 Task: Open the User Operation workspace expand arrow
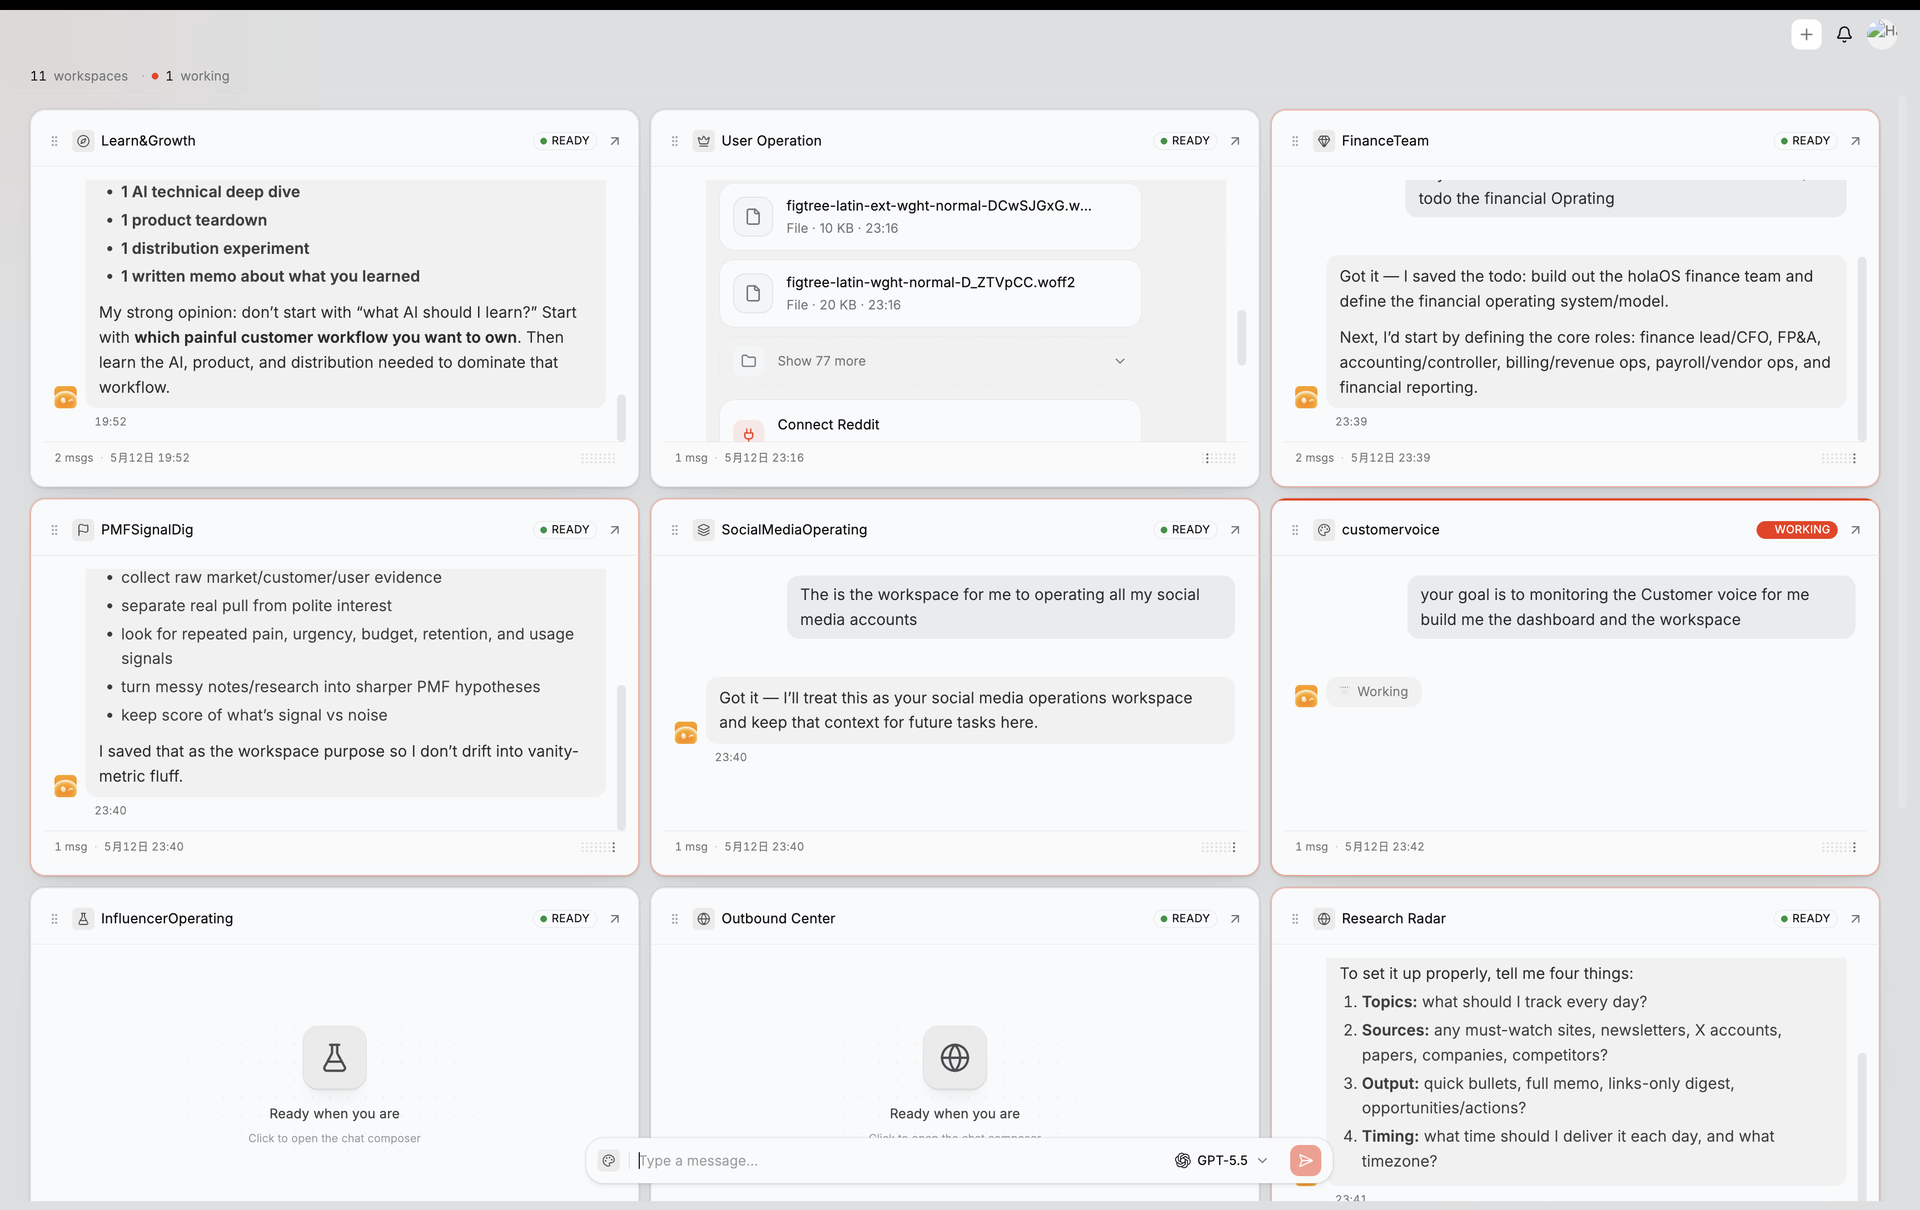1235,141
